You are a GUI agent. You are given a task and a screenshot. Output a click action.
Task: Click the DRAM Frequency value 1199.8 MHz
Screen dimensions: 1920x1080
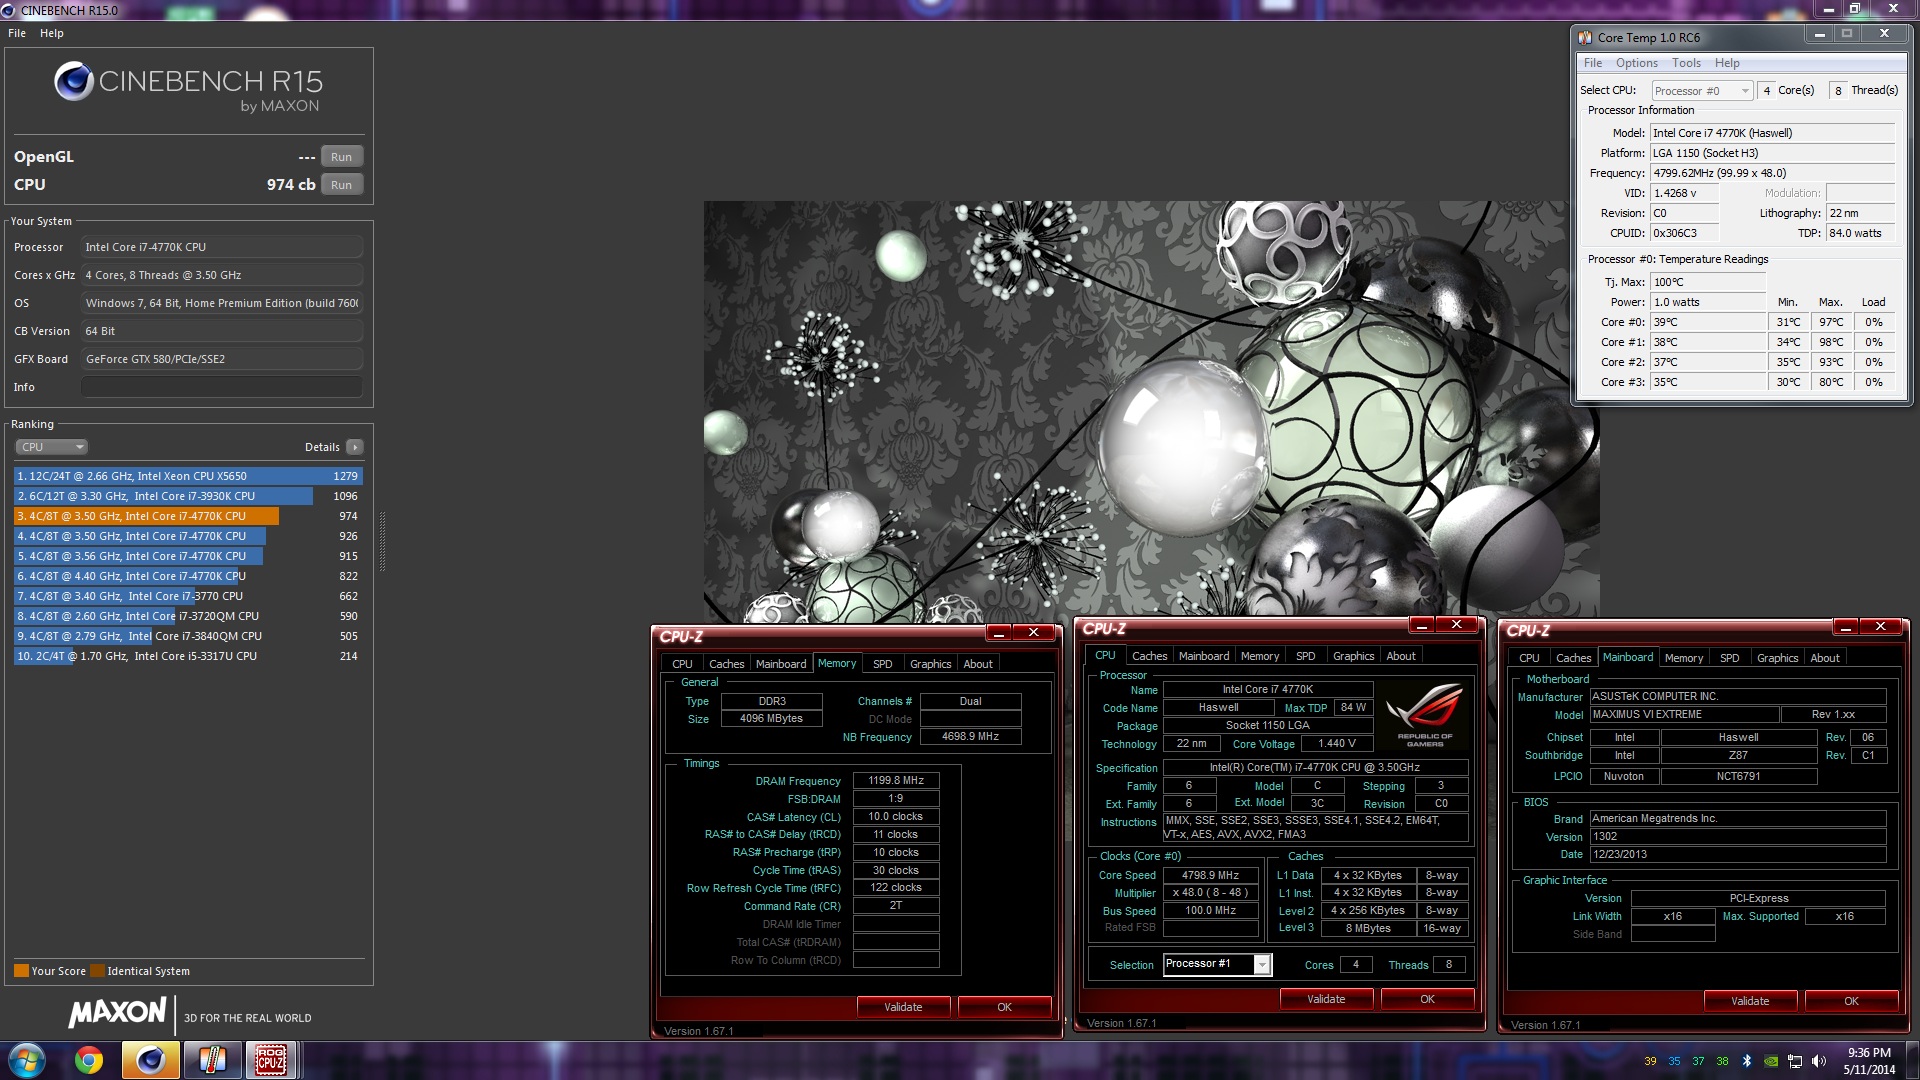896,781
